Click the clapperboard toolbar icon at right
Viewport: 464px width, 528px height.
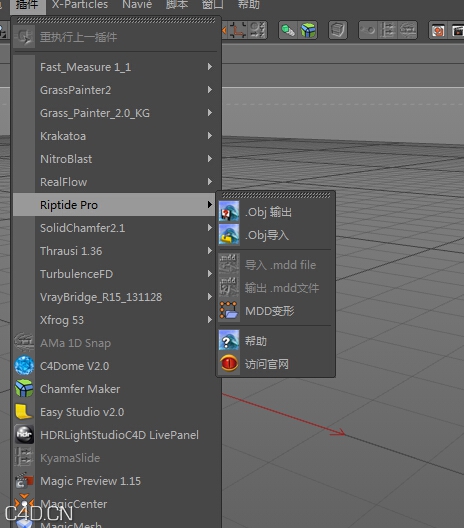click(x=457, y=31)
